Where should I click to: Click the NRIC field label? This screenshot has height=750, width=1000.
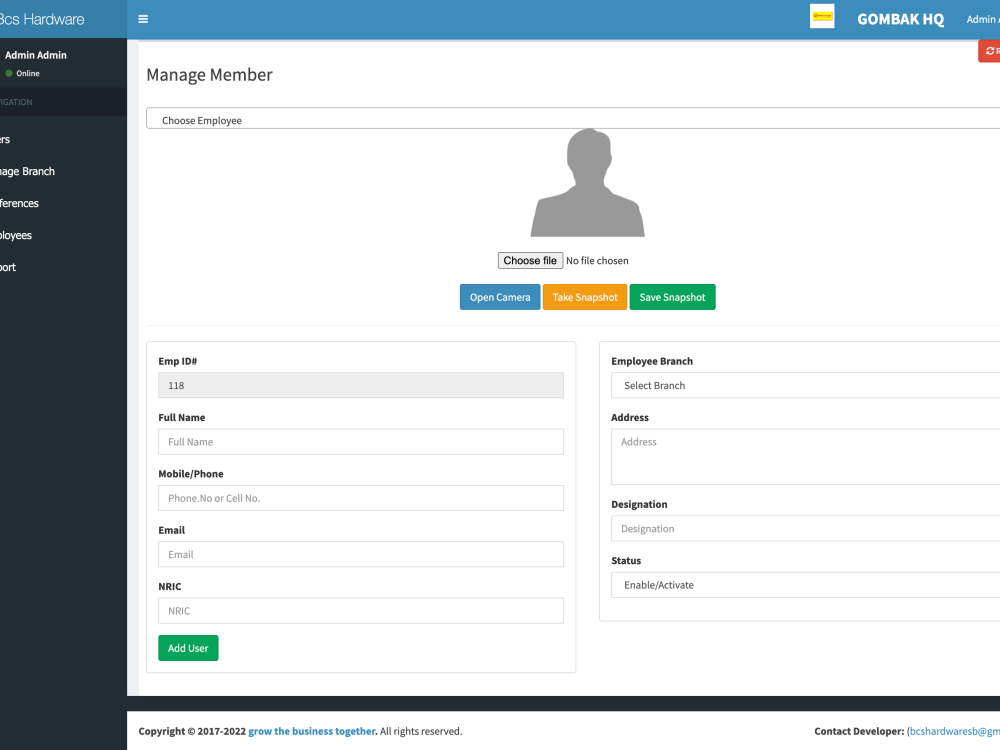(170, 586)
